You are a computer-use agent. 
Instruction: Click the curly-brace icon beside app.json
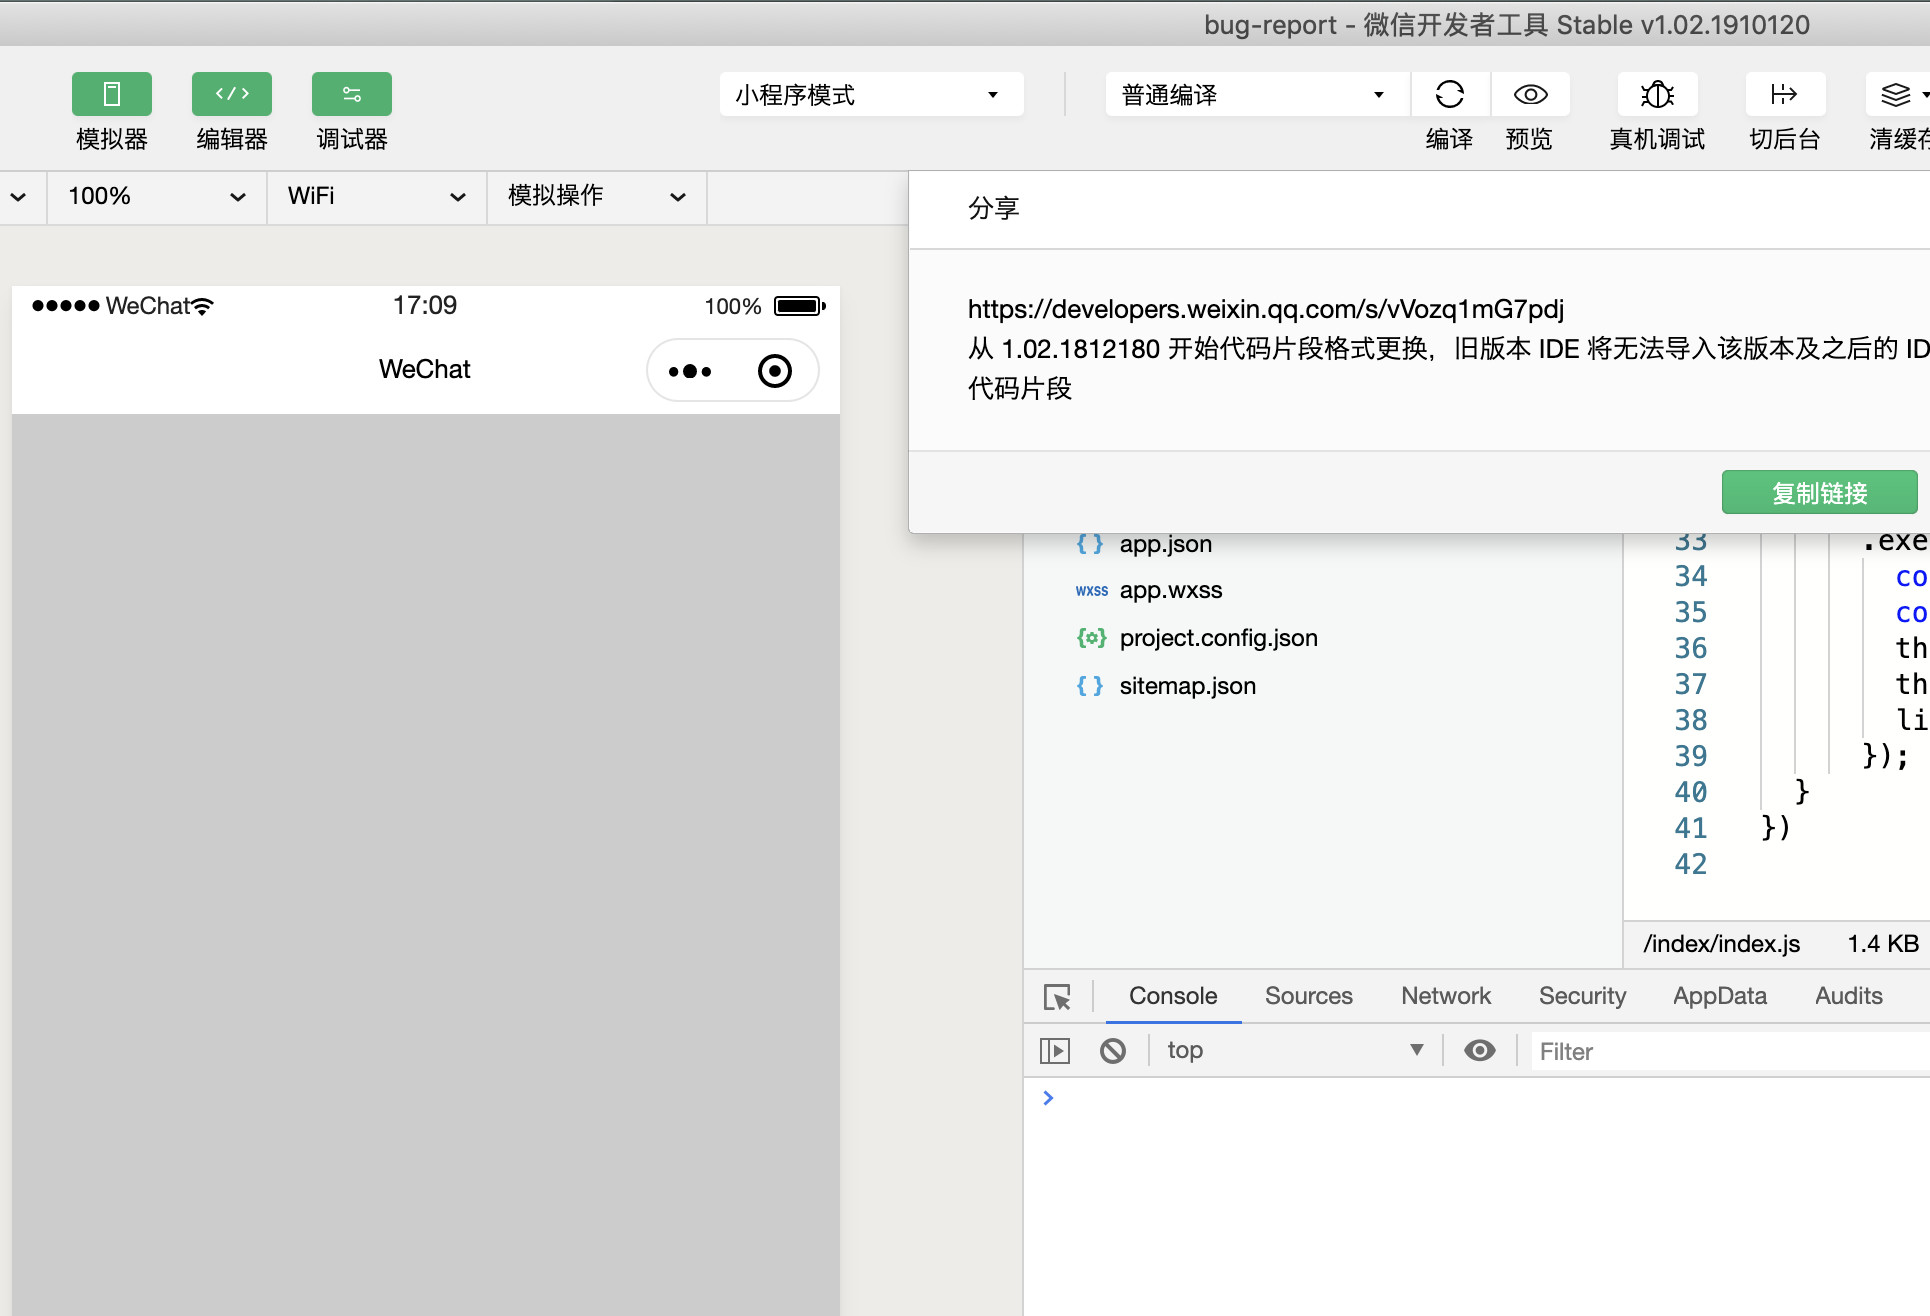pos(1090,544)
